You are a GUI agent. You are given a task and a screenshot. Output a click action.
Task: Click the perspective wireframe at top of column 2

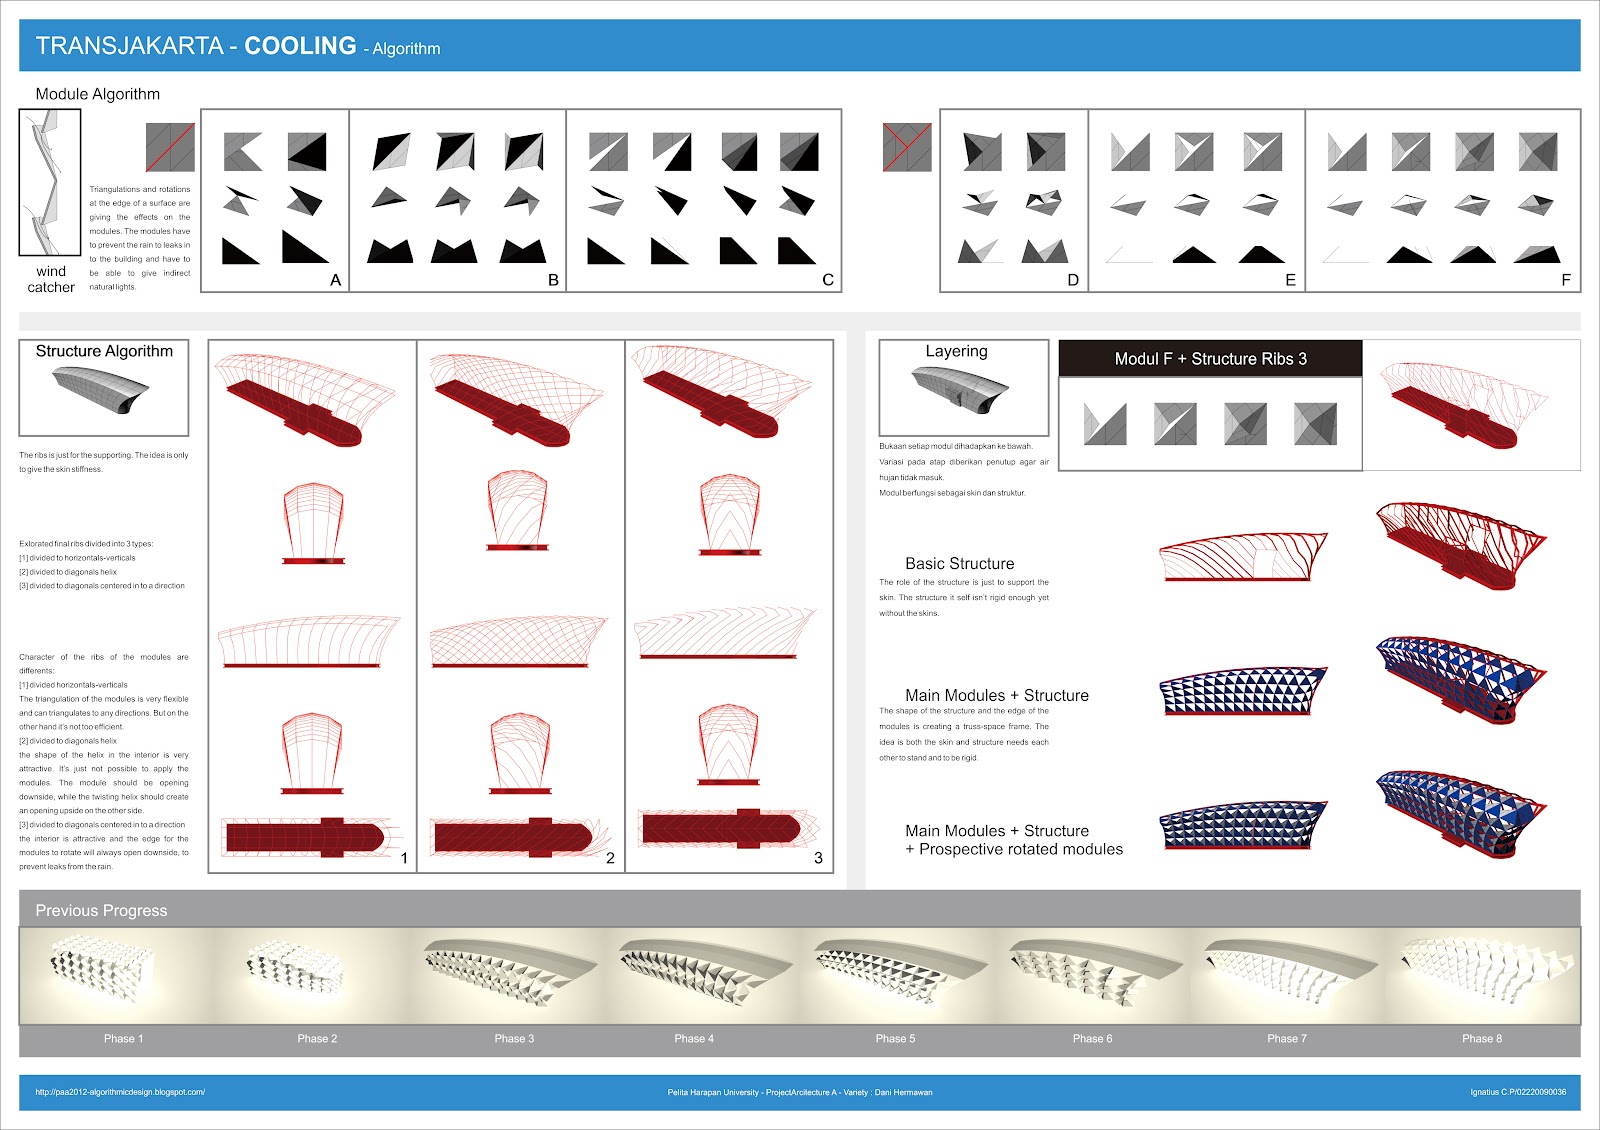click(x=517, y=398)
